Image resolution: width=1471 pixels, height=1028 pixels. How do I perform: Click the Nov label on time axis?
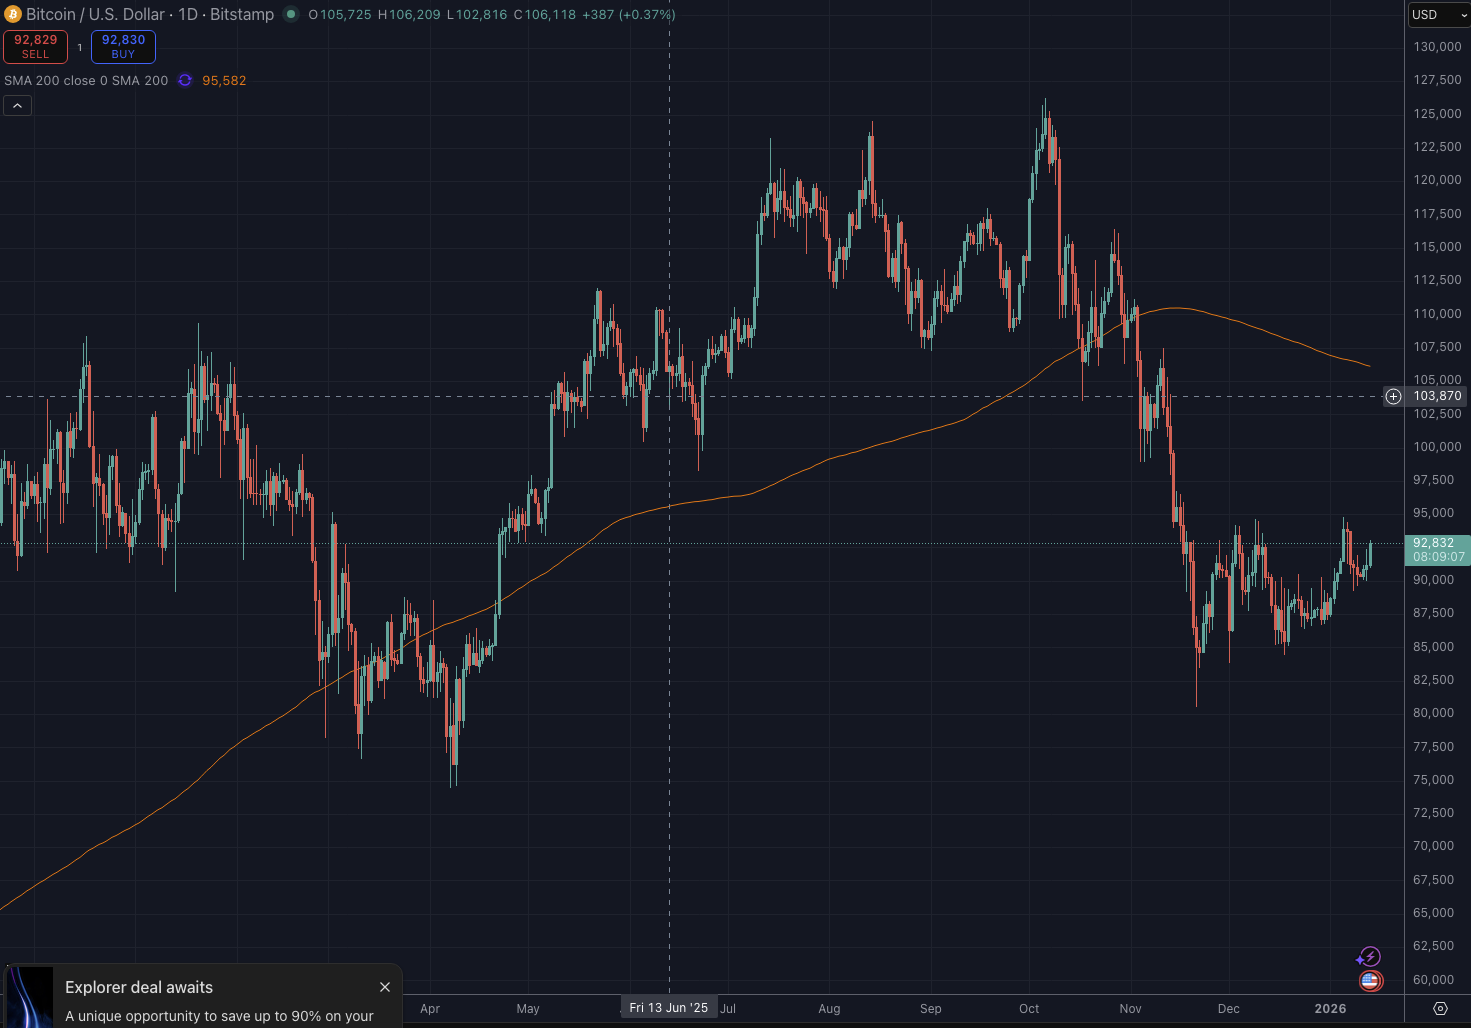pos(1130,1009)
